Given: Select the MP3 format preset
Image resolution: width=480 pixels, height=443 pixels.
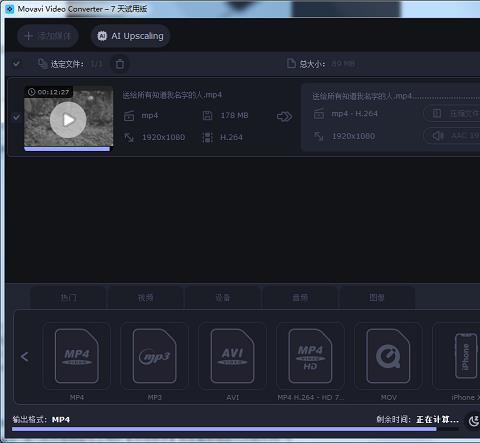Looking at the screenshot, I should click(x=155, y=356).
